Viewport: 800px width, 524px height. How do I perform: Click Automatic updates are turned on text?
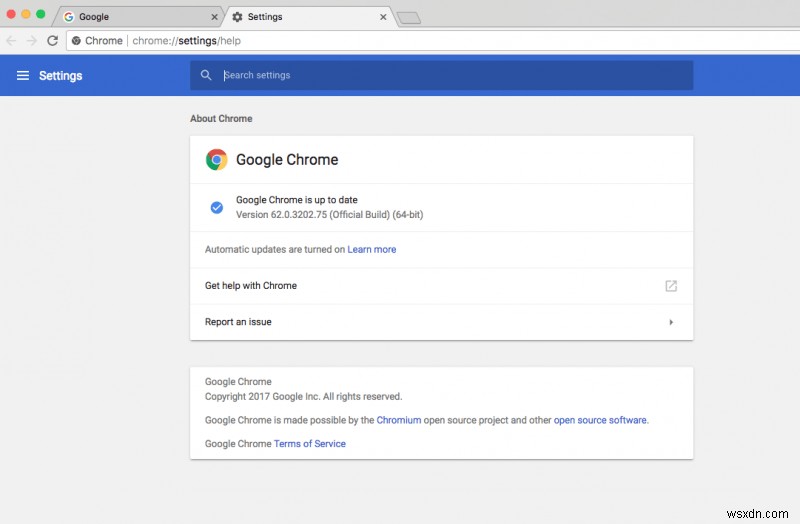click(x=275, y=249)
